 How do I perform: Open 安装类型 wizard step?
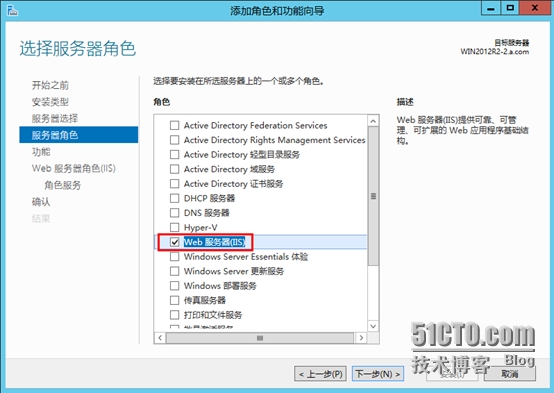tap(50, 102)
